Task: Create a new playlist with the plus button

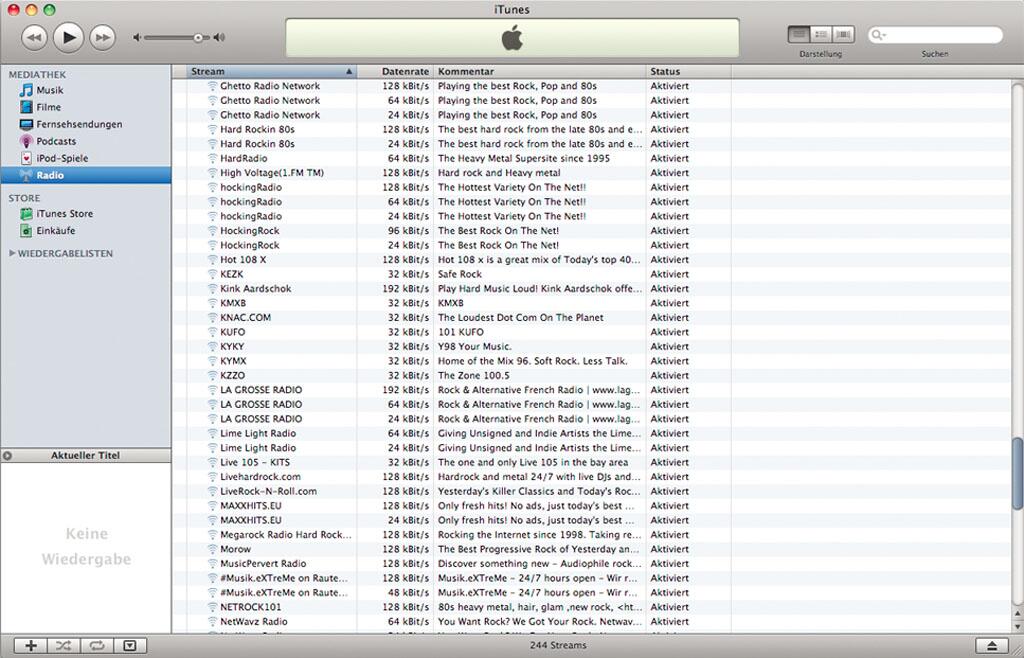Action: [30, 645]
